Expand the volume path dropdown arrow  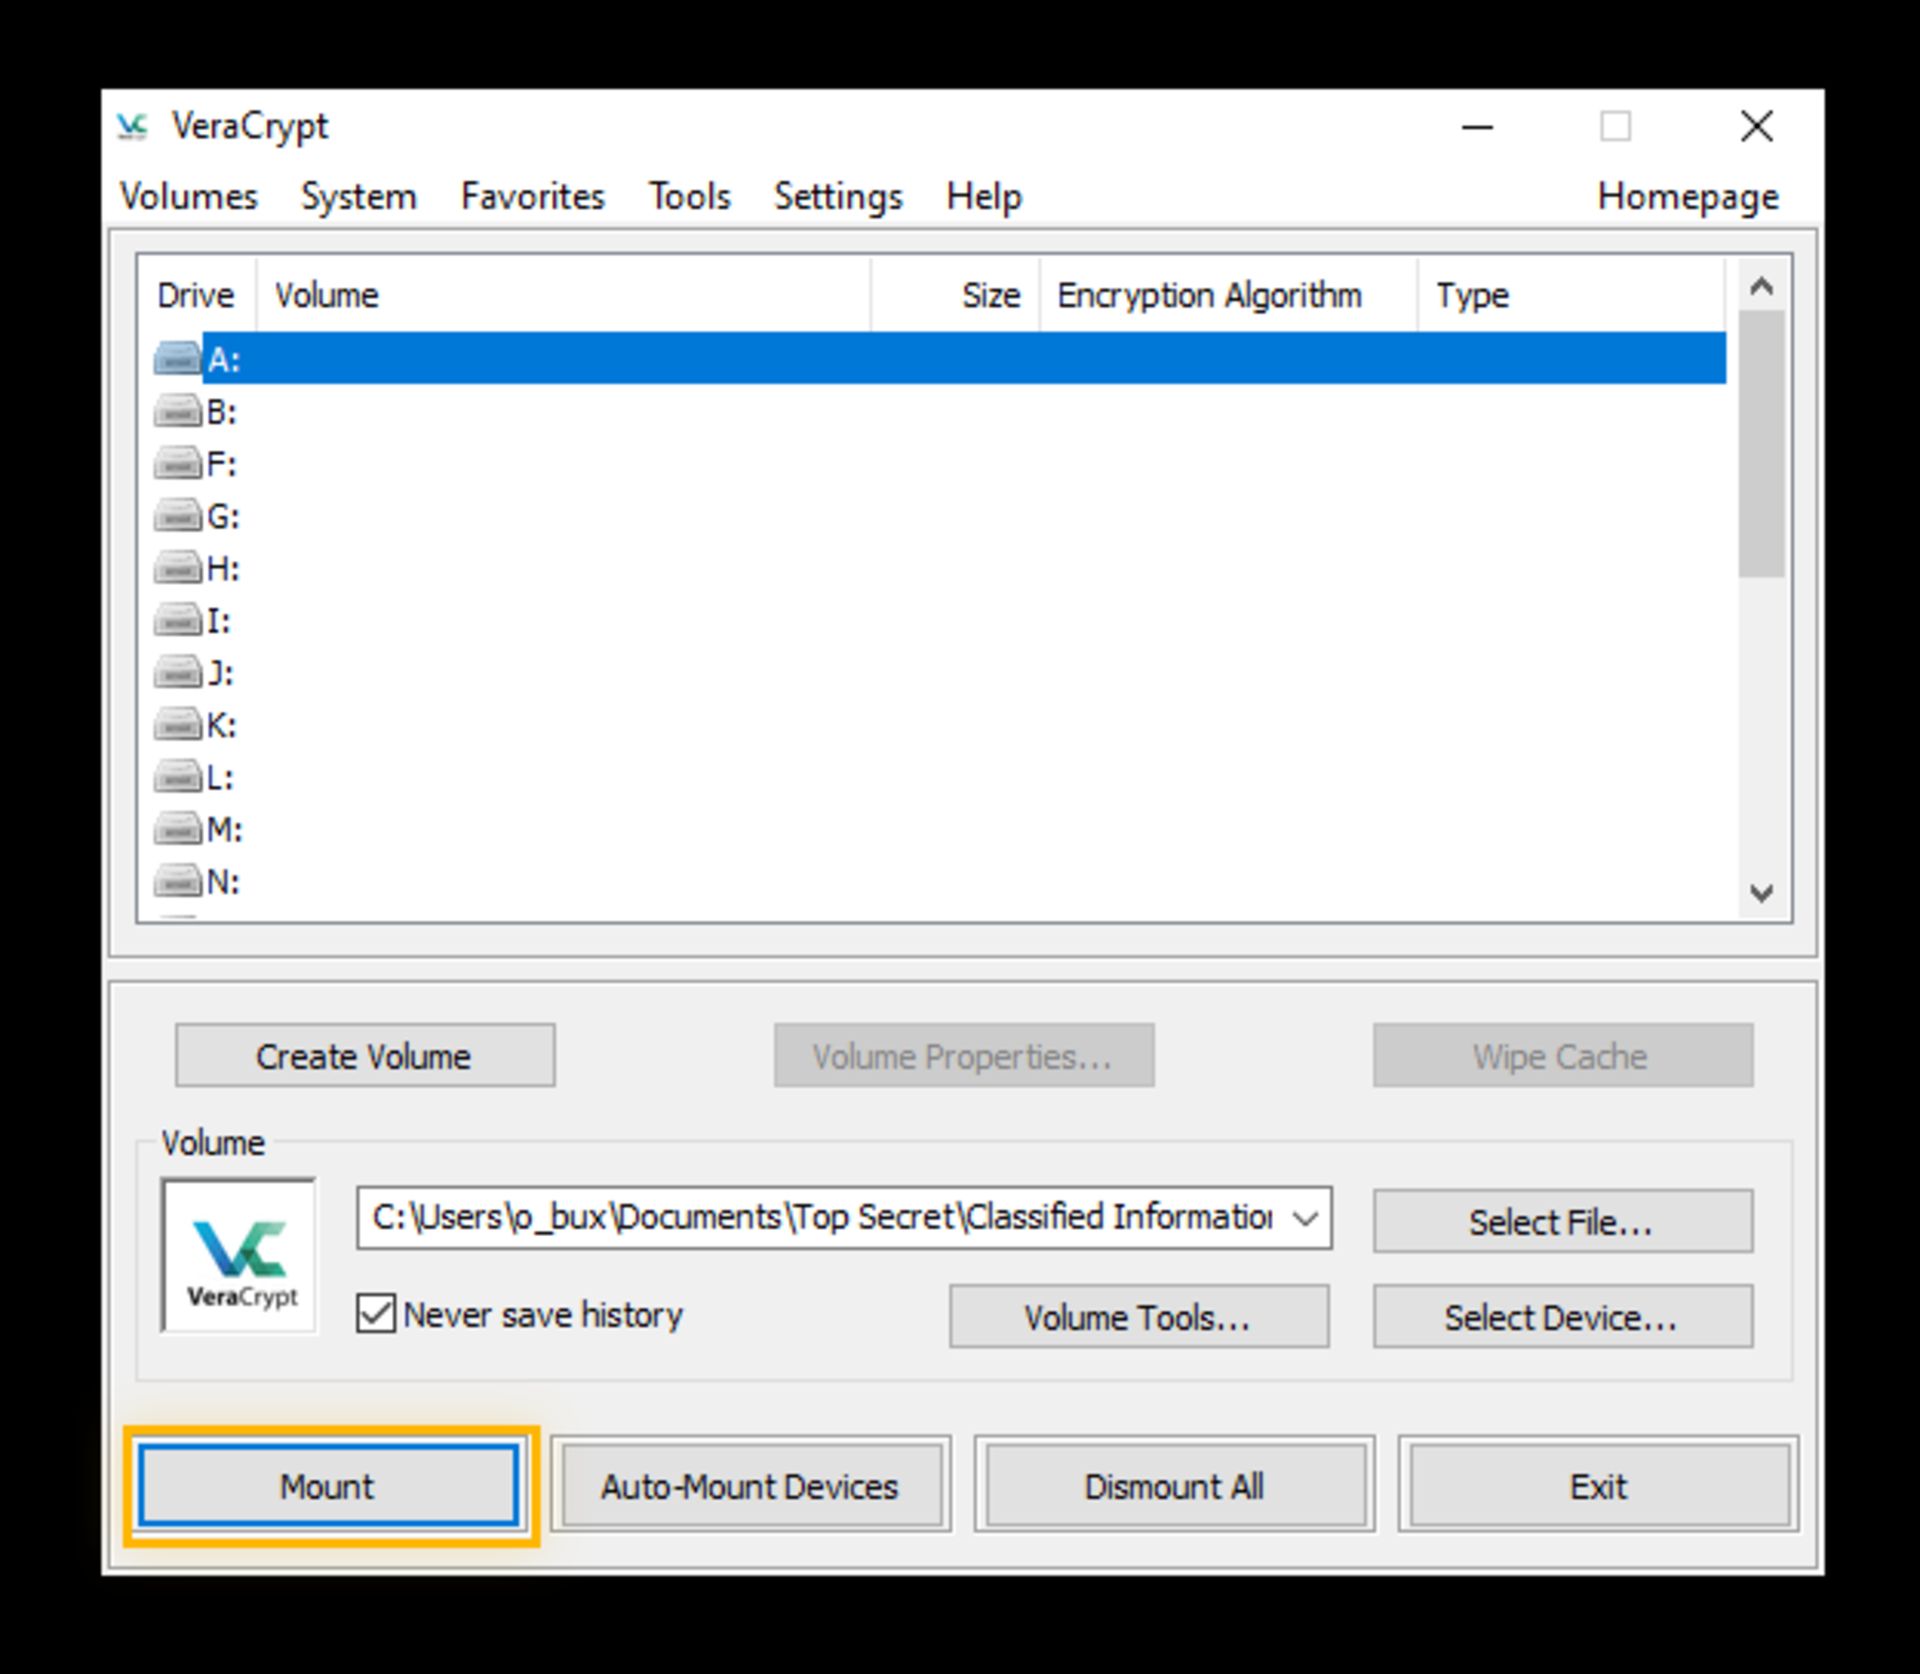coord(1304,1218)
